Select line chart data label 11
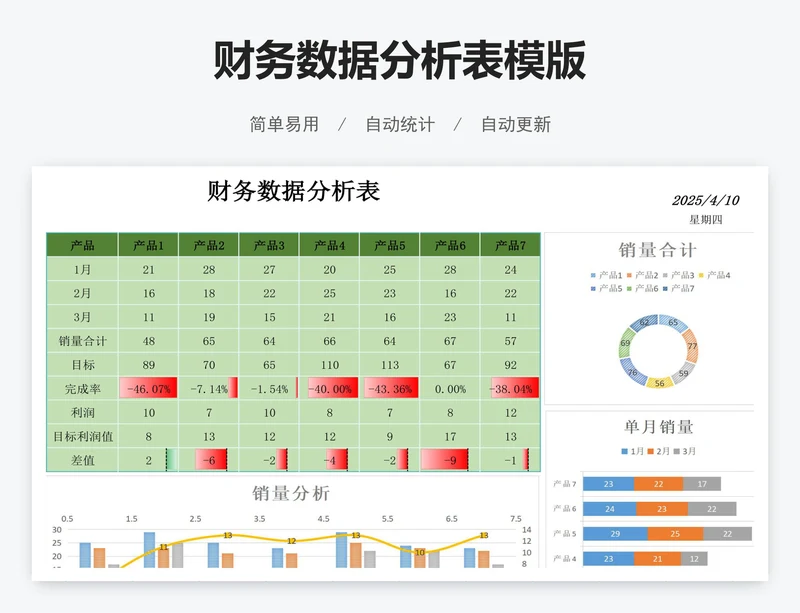The width and height of the screenshot is (800, 613). pos(163,547)
